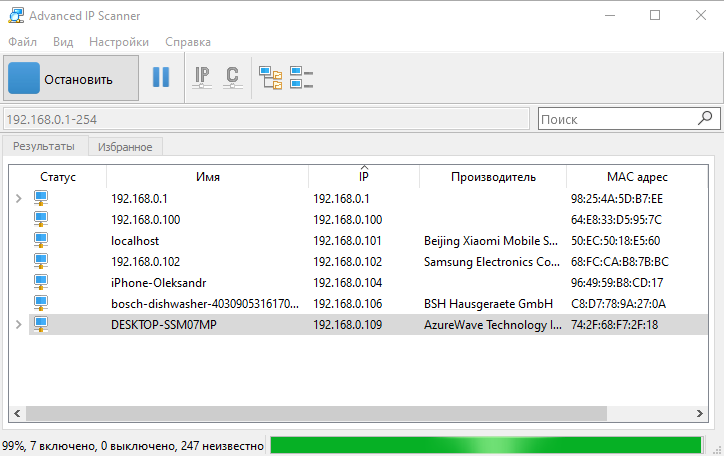Screen dimensions: 724x456
Task: Sort by the MAC адрес column header
Action: (x=637, y=177)
